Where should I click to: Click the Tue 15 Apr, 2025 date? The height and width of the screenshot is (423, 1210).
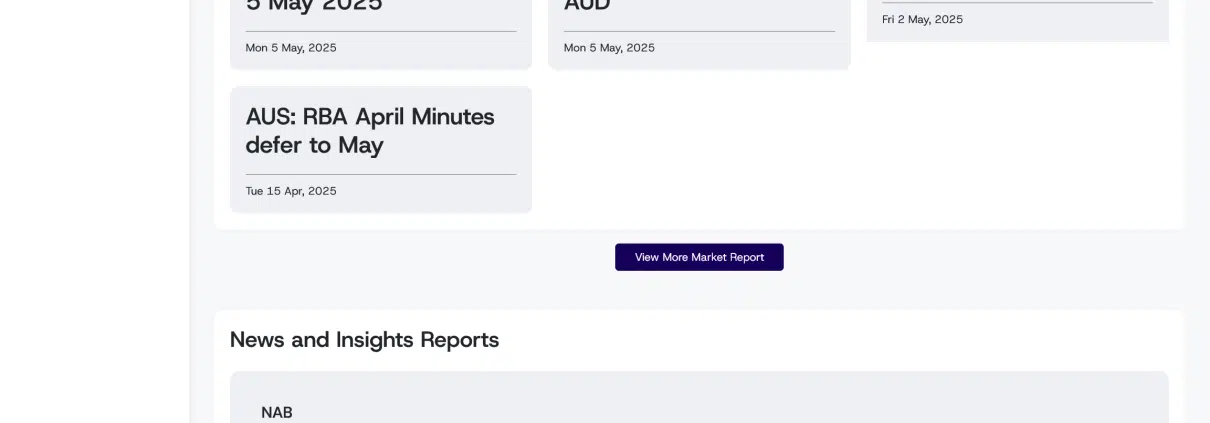pyautogui.click(x=291, y=191)
